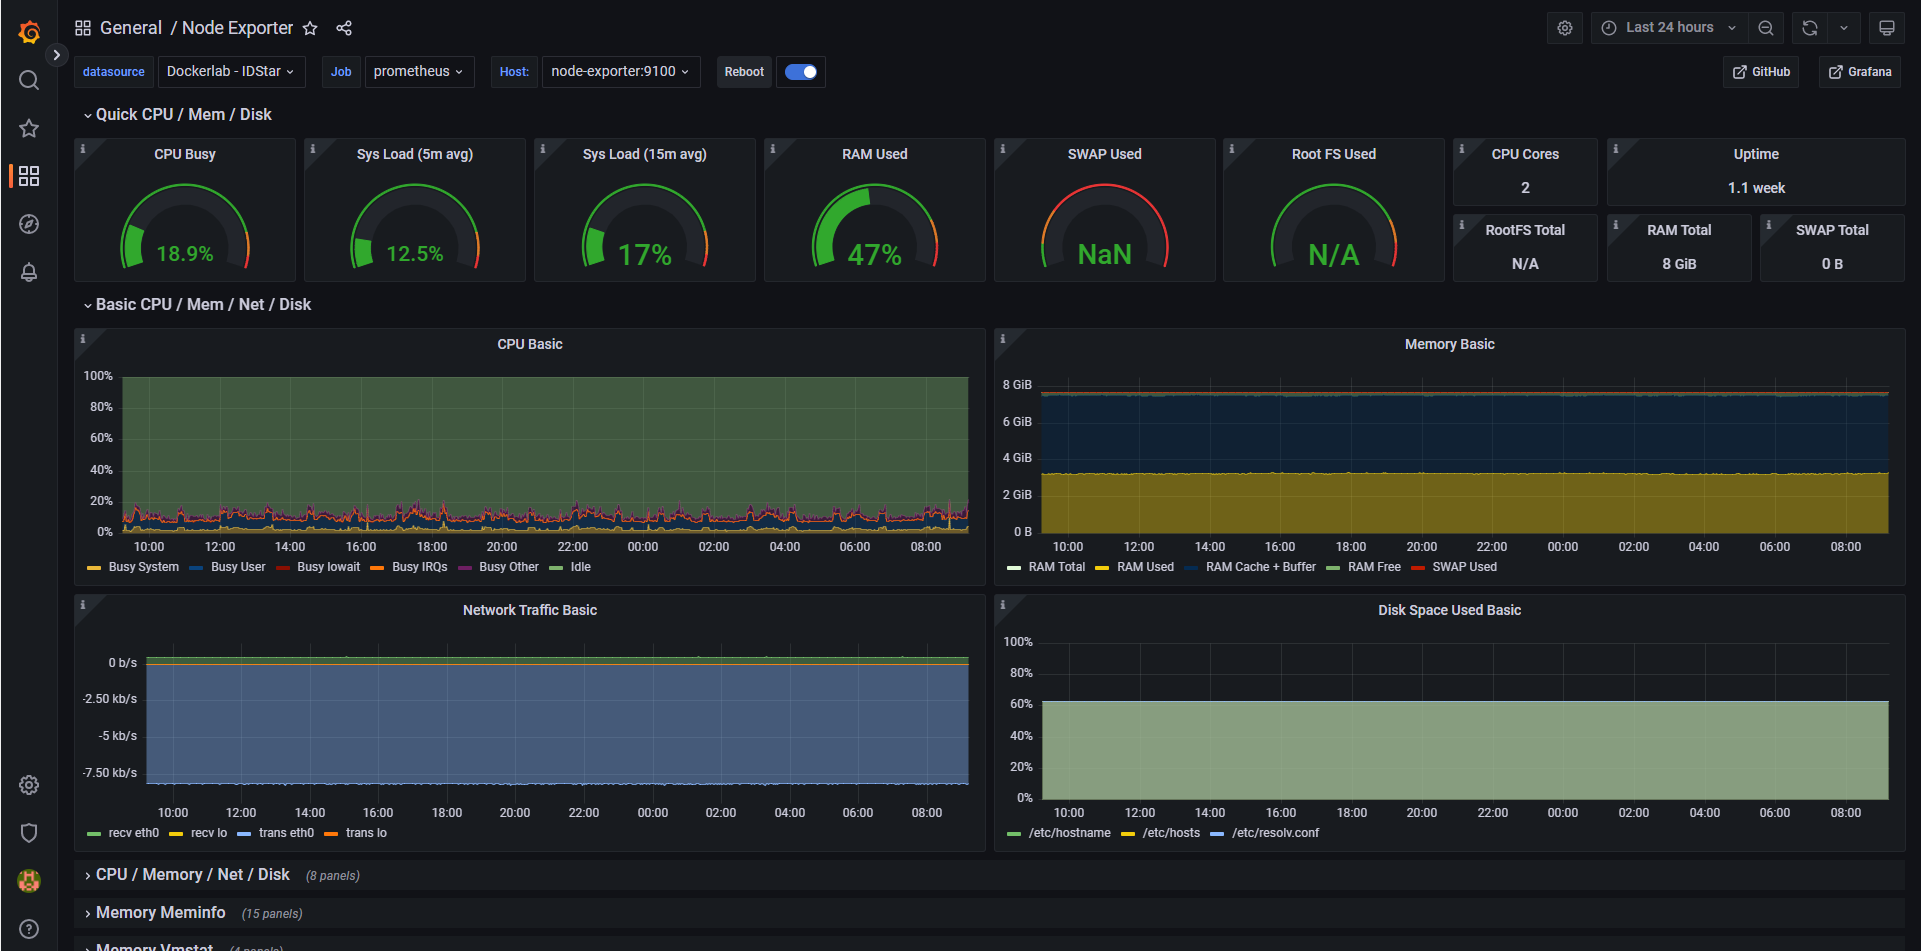Open the Grafana home logo
Viewport: 1921px width, 951px height.
tap(29, 32)
